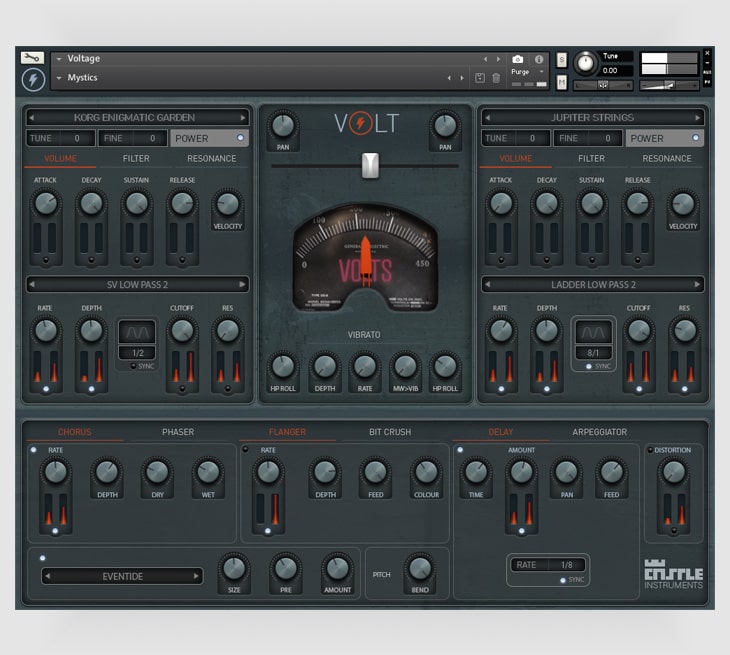The width and height of the screenshot is (730, 655).
Task: Open the right LFO 8/1 rate selector
Action: [x=593, y=353]
